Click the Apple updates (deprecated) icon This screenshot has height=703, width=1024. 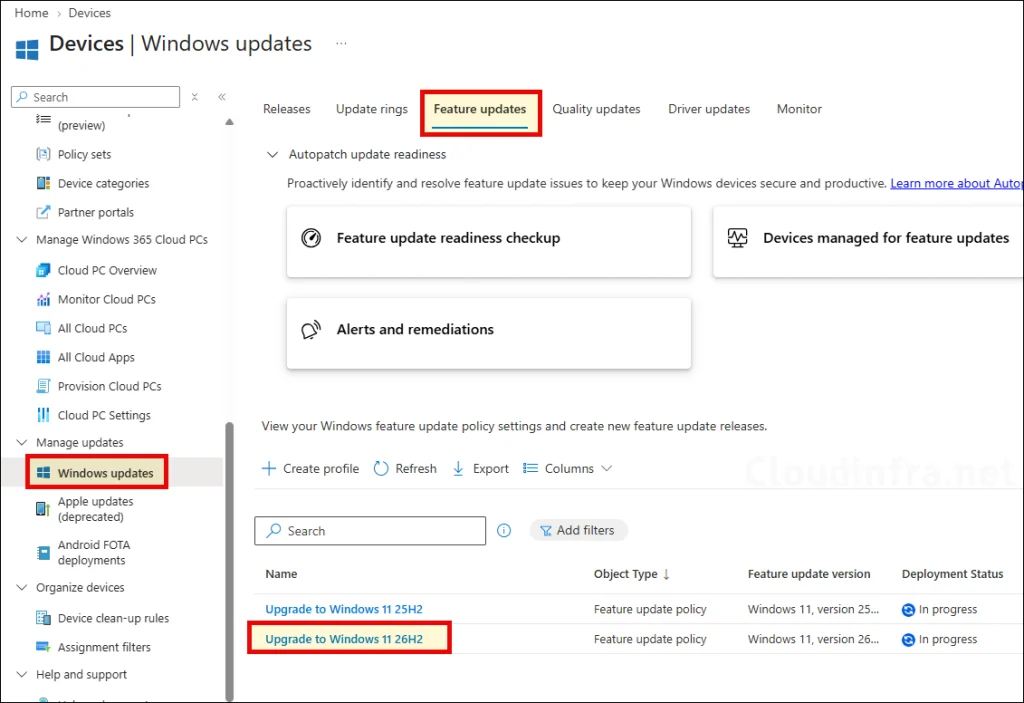click(43, 509)
